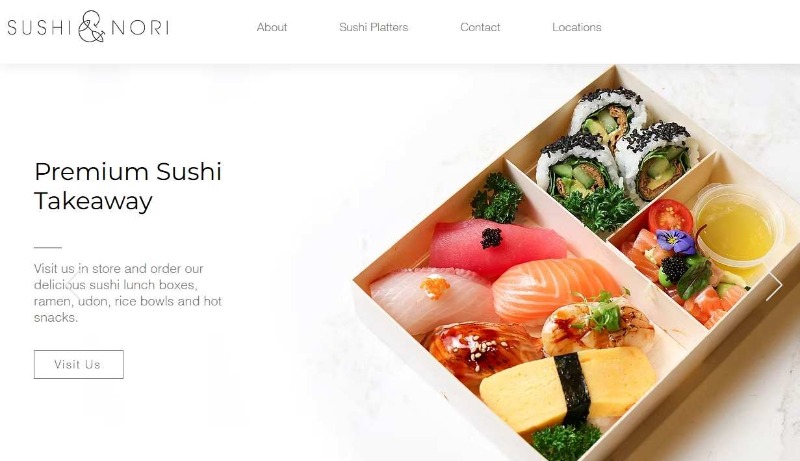Go to the next slide with the right chevron
800x461 pixels.
pyautogui.click(x=774, y=287)
